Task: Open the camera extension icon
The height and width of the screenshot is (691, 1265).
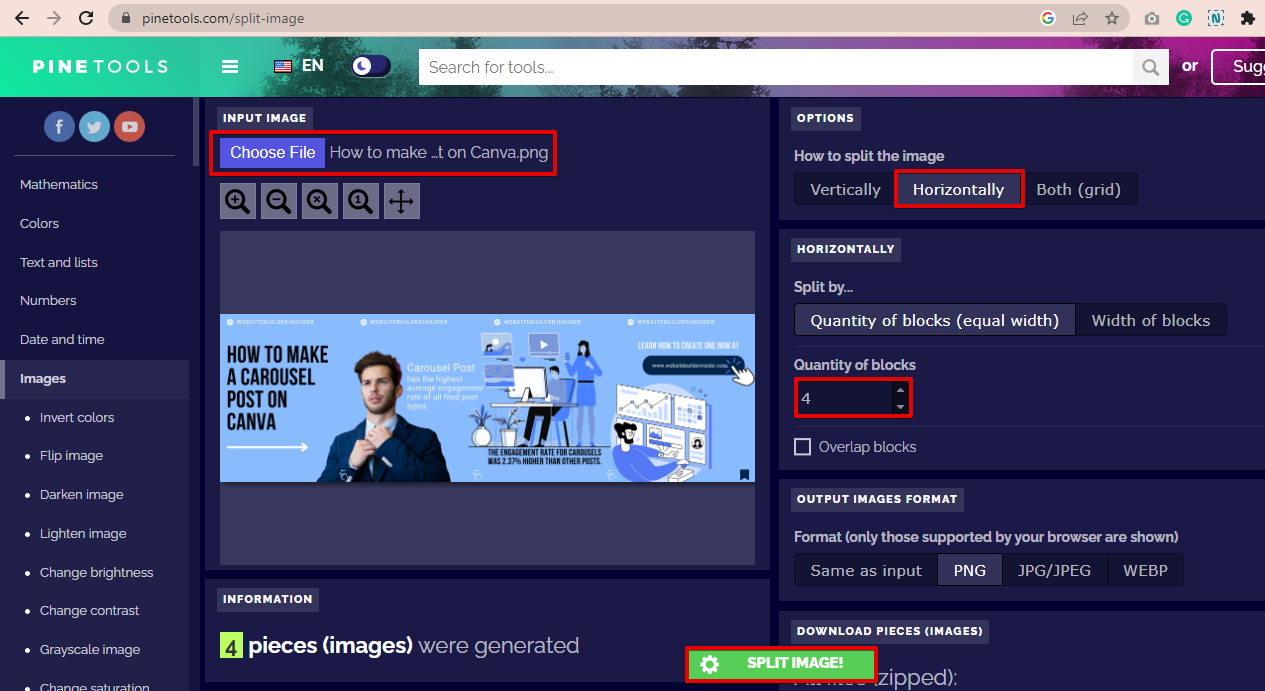Action: [1152, 18]
